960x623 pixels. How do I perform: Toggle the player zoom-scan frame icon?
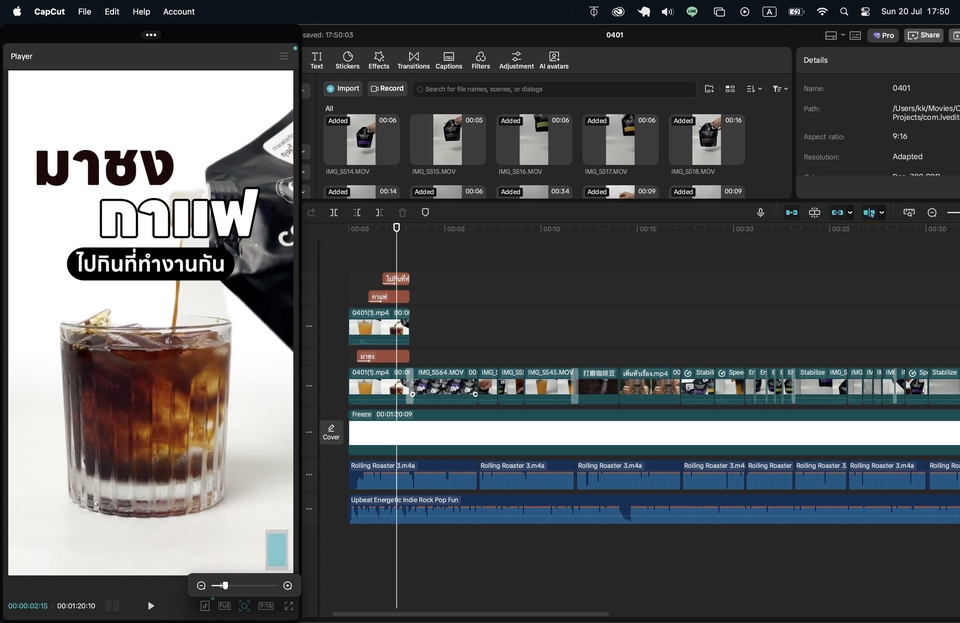(x=245, y=606)
